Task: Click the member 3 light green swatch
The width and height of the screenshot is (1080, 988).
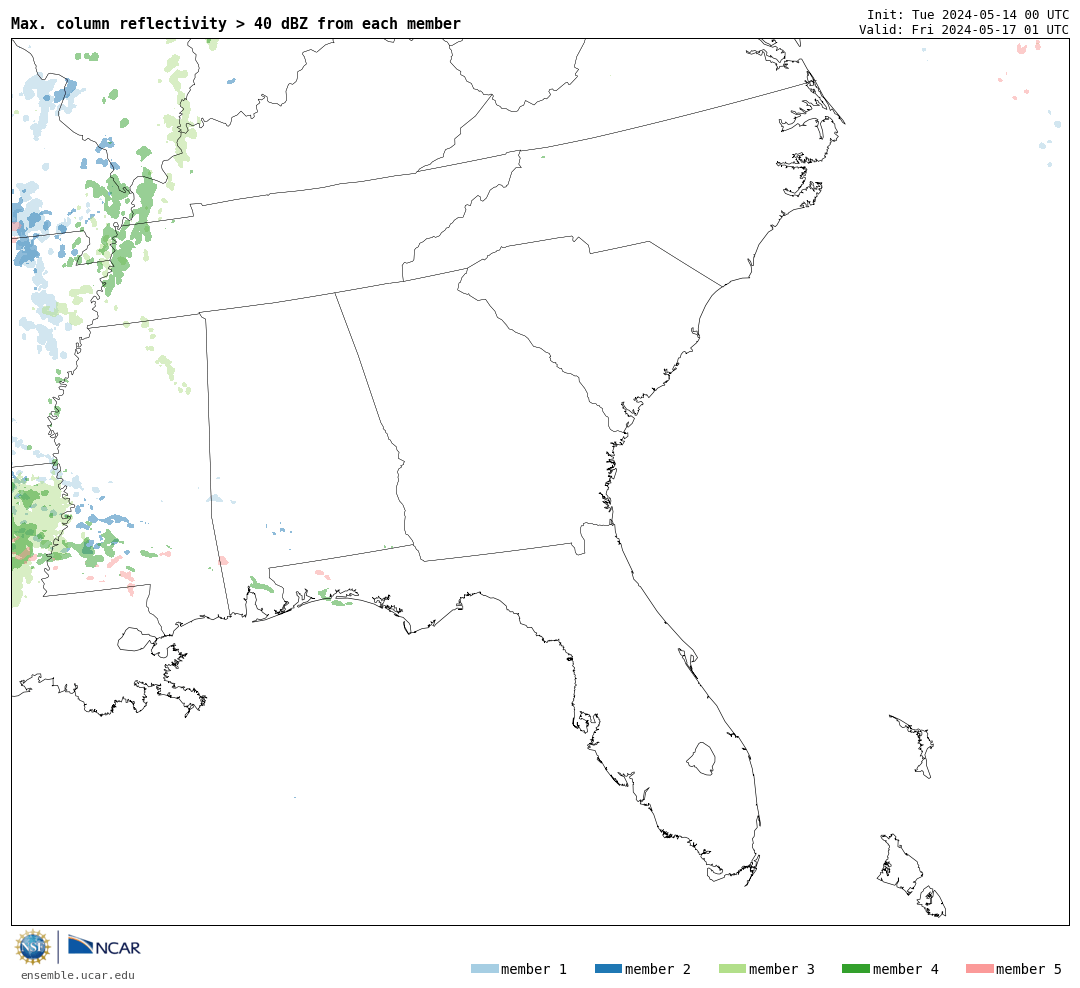Action: (732, 969)
